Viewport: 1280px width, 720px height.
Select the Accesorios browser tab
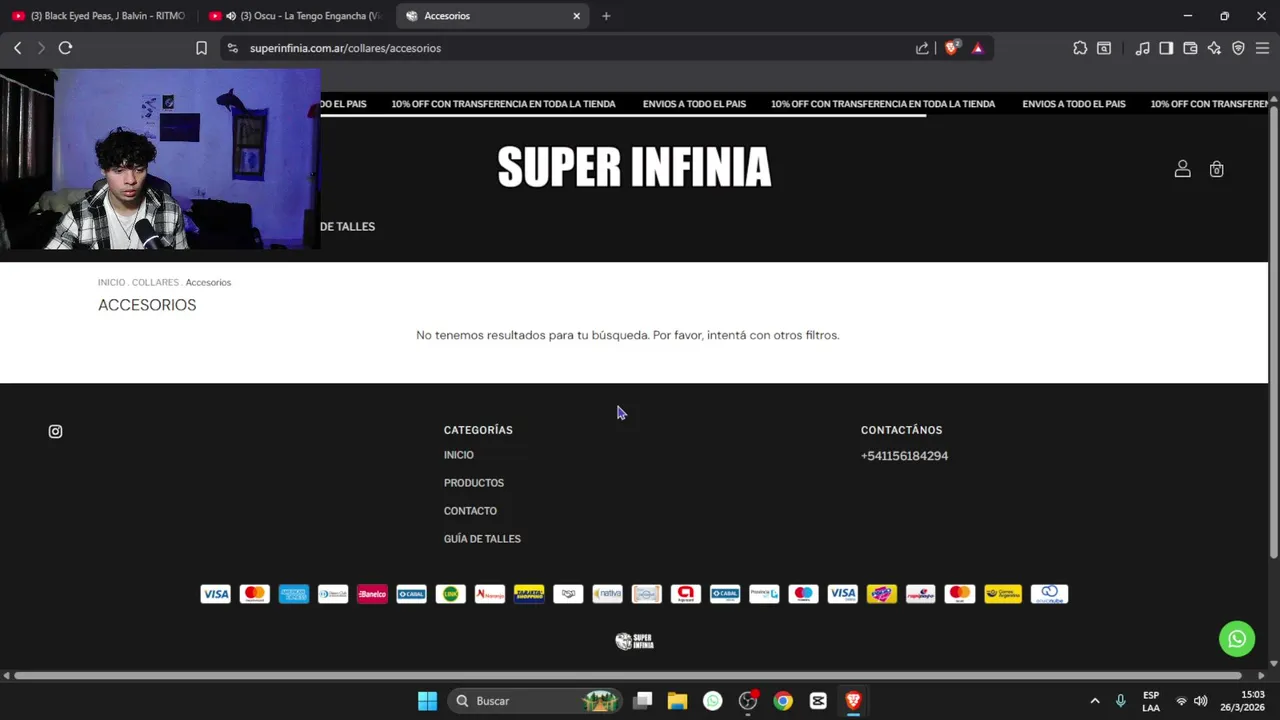pyautogui.click(x=490, y=16)
